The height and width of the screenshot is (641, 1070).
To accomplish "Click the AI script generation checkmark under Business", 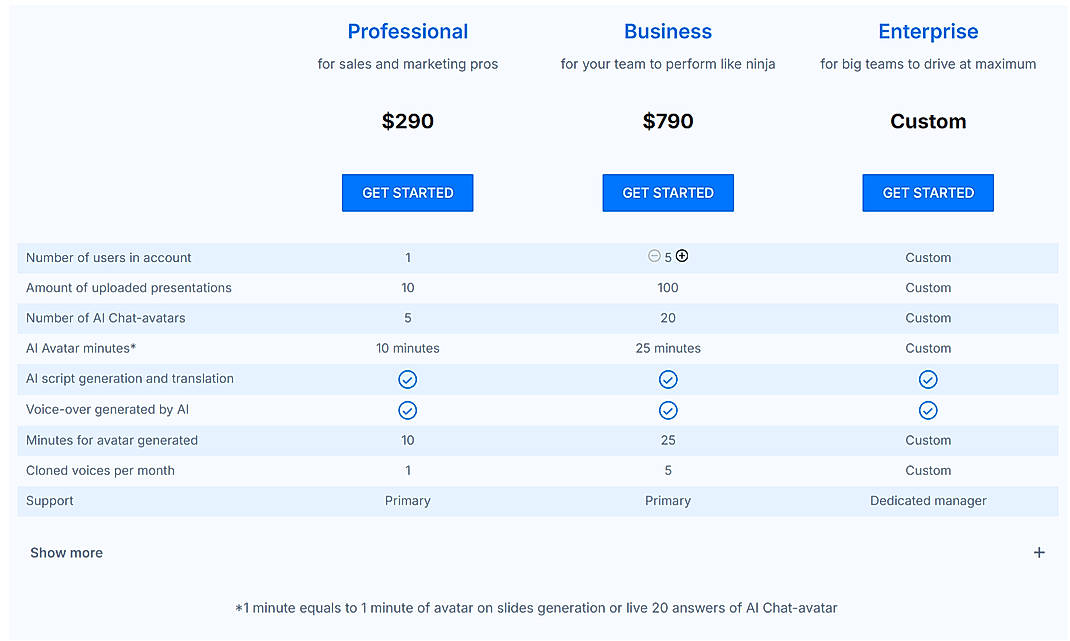I will click(668, 379).
